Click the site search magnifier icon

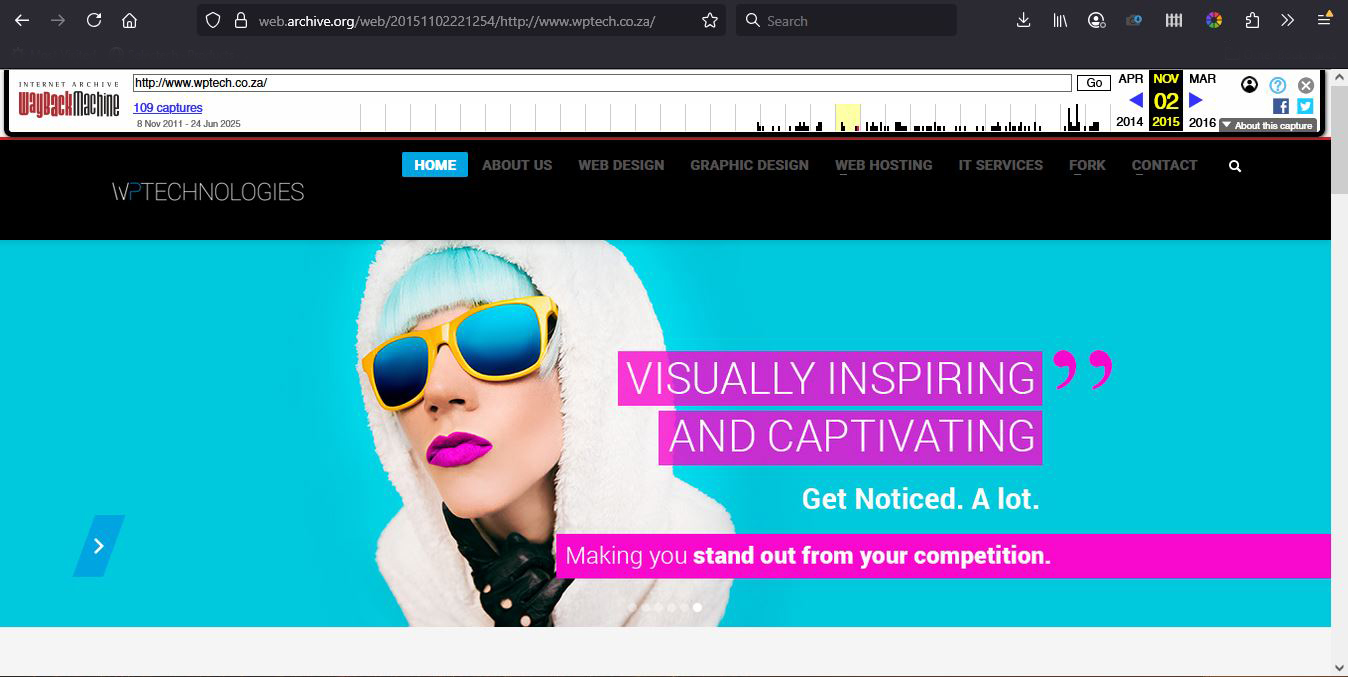pyautogui.click(x=1235, y=166)
